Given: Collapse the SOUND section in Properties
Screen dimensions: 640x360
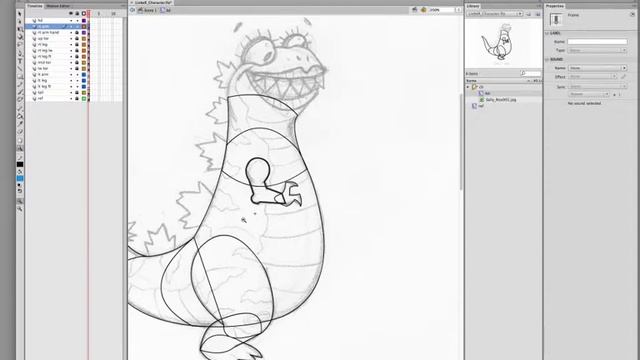Looking at the screenshot, I should [x=547, y=59].
